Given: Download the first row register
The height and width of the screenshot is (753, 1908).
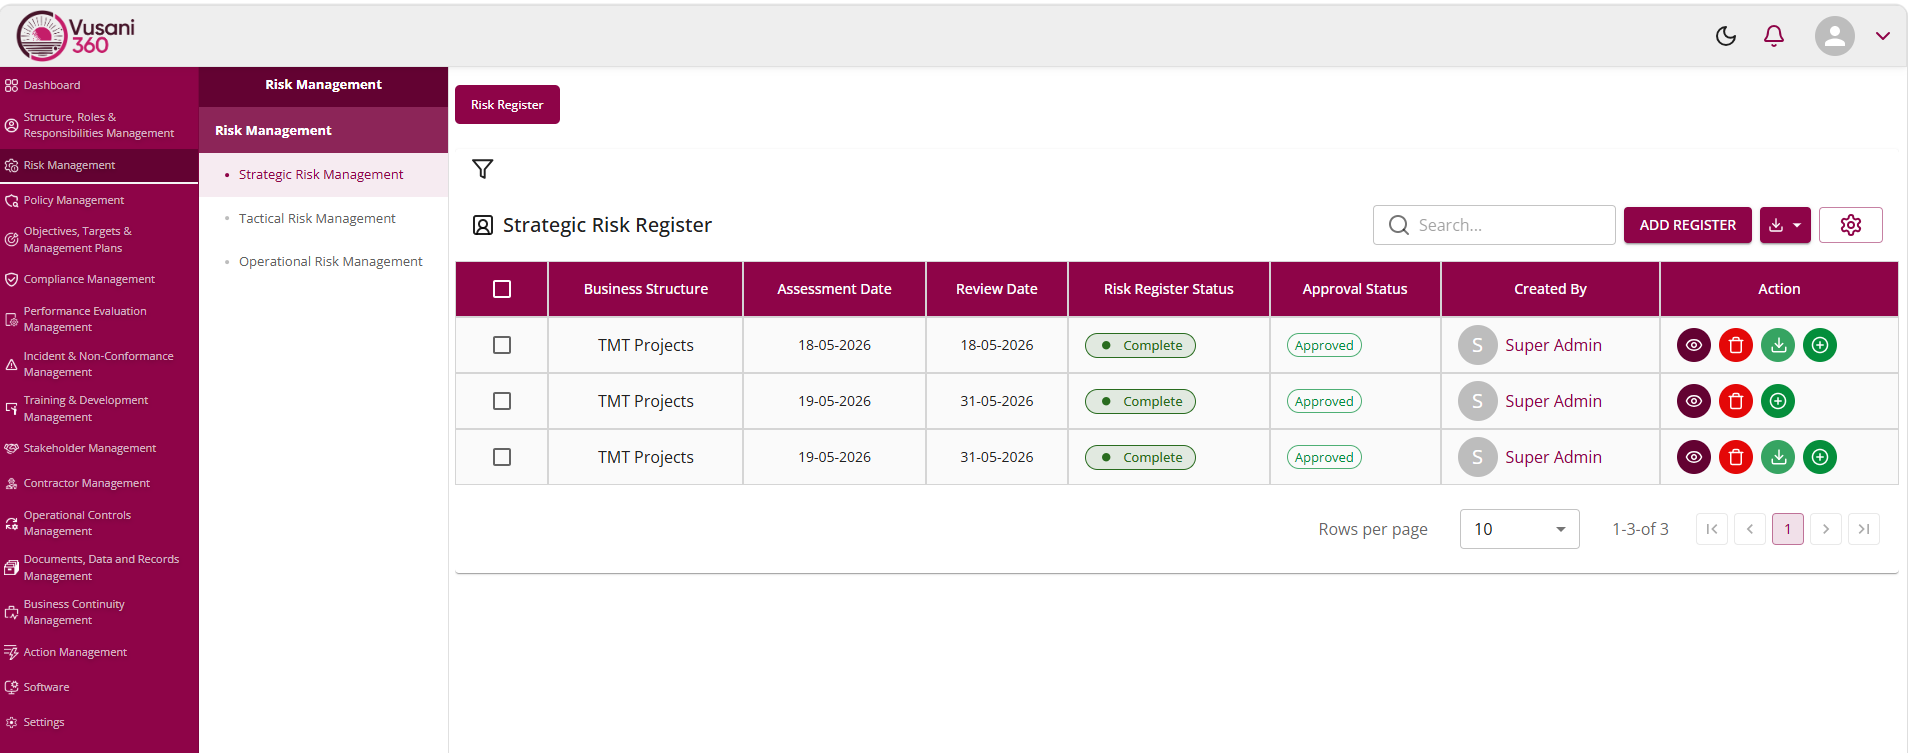Looking at the screenshot, I should (1778, 345).
